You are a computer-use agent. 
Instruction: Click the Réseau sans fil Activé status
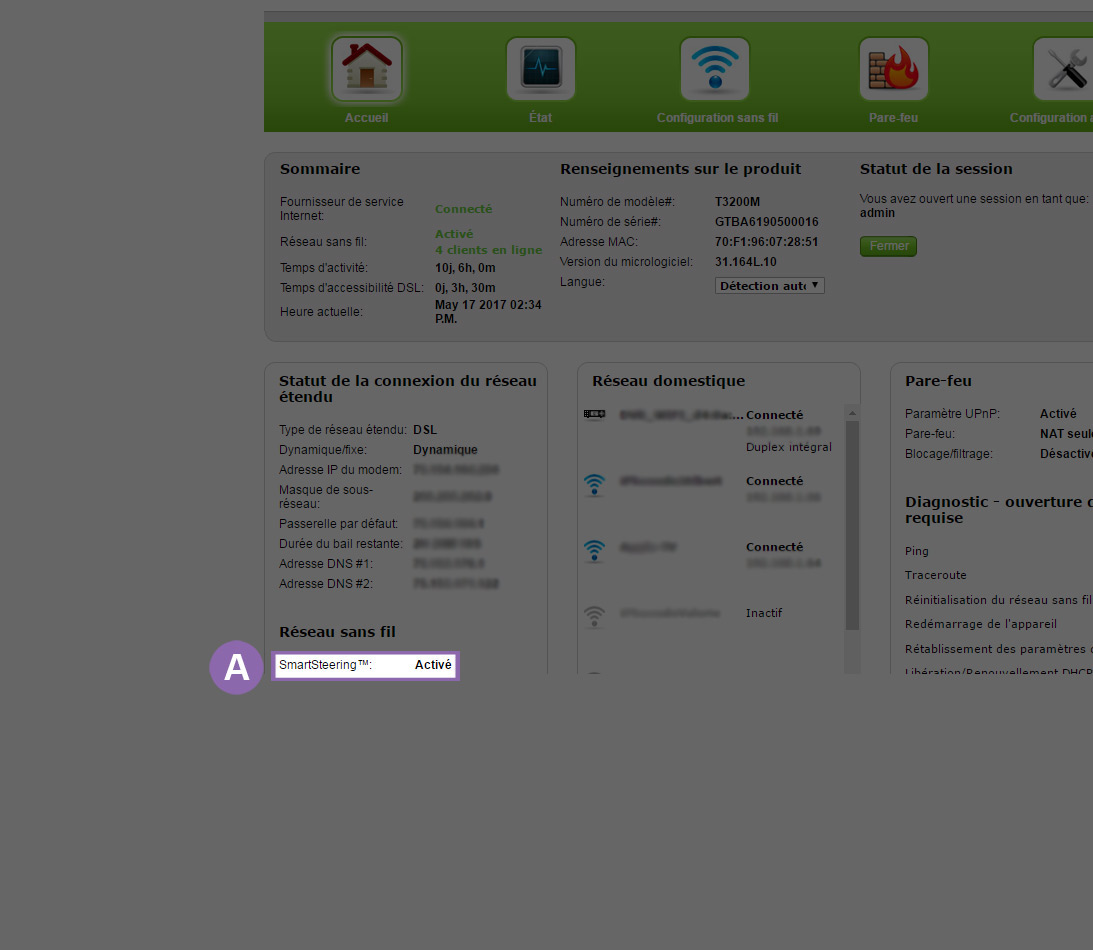[454, 234]
